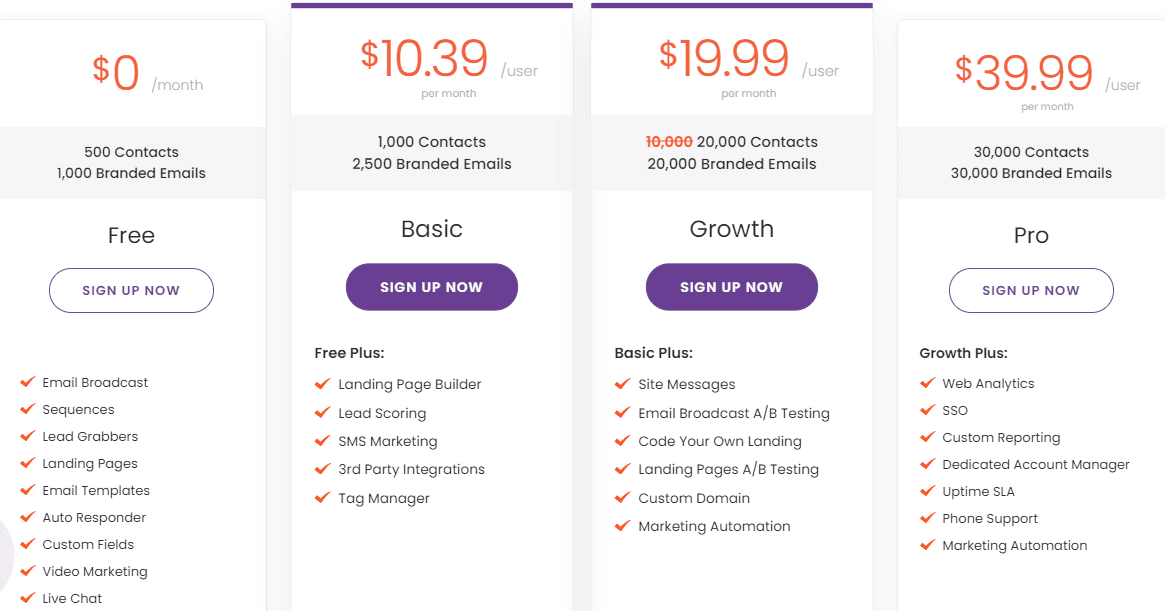Click Marketing Automation under Basic Plus

click(x=714, y=526)
